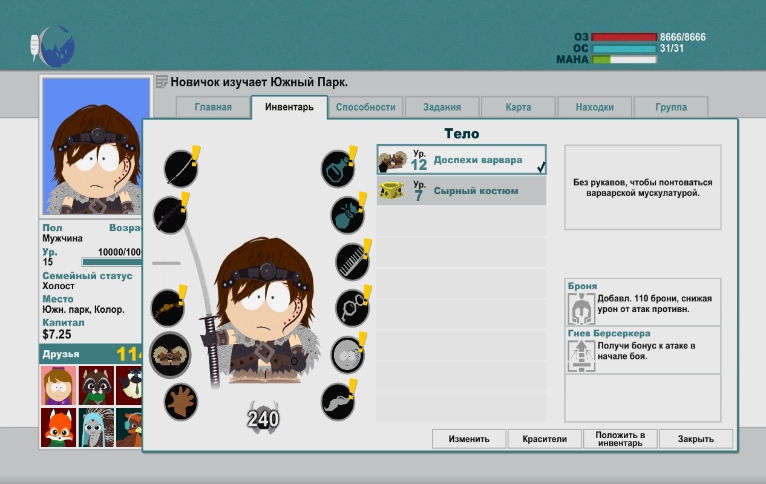Screen dimensions: 766x484
Task: Click the capital value $7.25
Action: [x=57, y=335]
